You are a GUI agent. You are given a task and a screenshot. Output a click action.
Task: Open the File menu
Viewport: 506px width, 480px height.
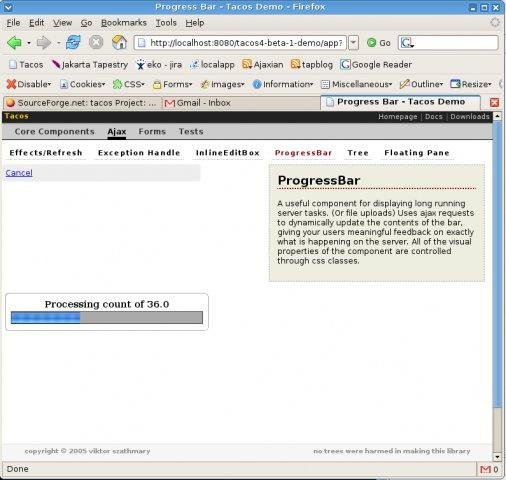tap(13, 23)
